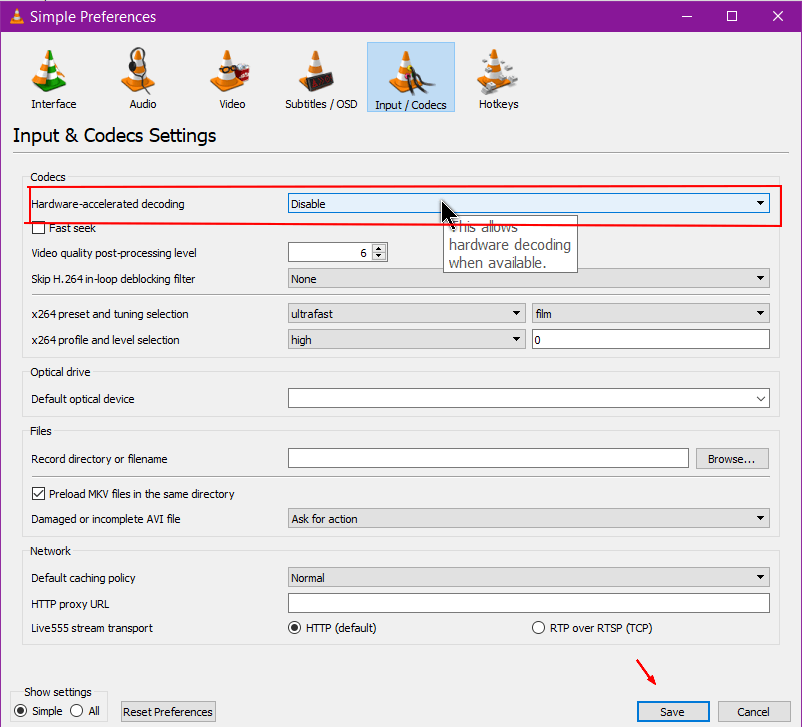Click Browse... for record directory
The image size is (802, 727).
(731, 459)
